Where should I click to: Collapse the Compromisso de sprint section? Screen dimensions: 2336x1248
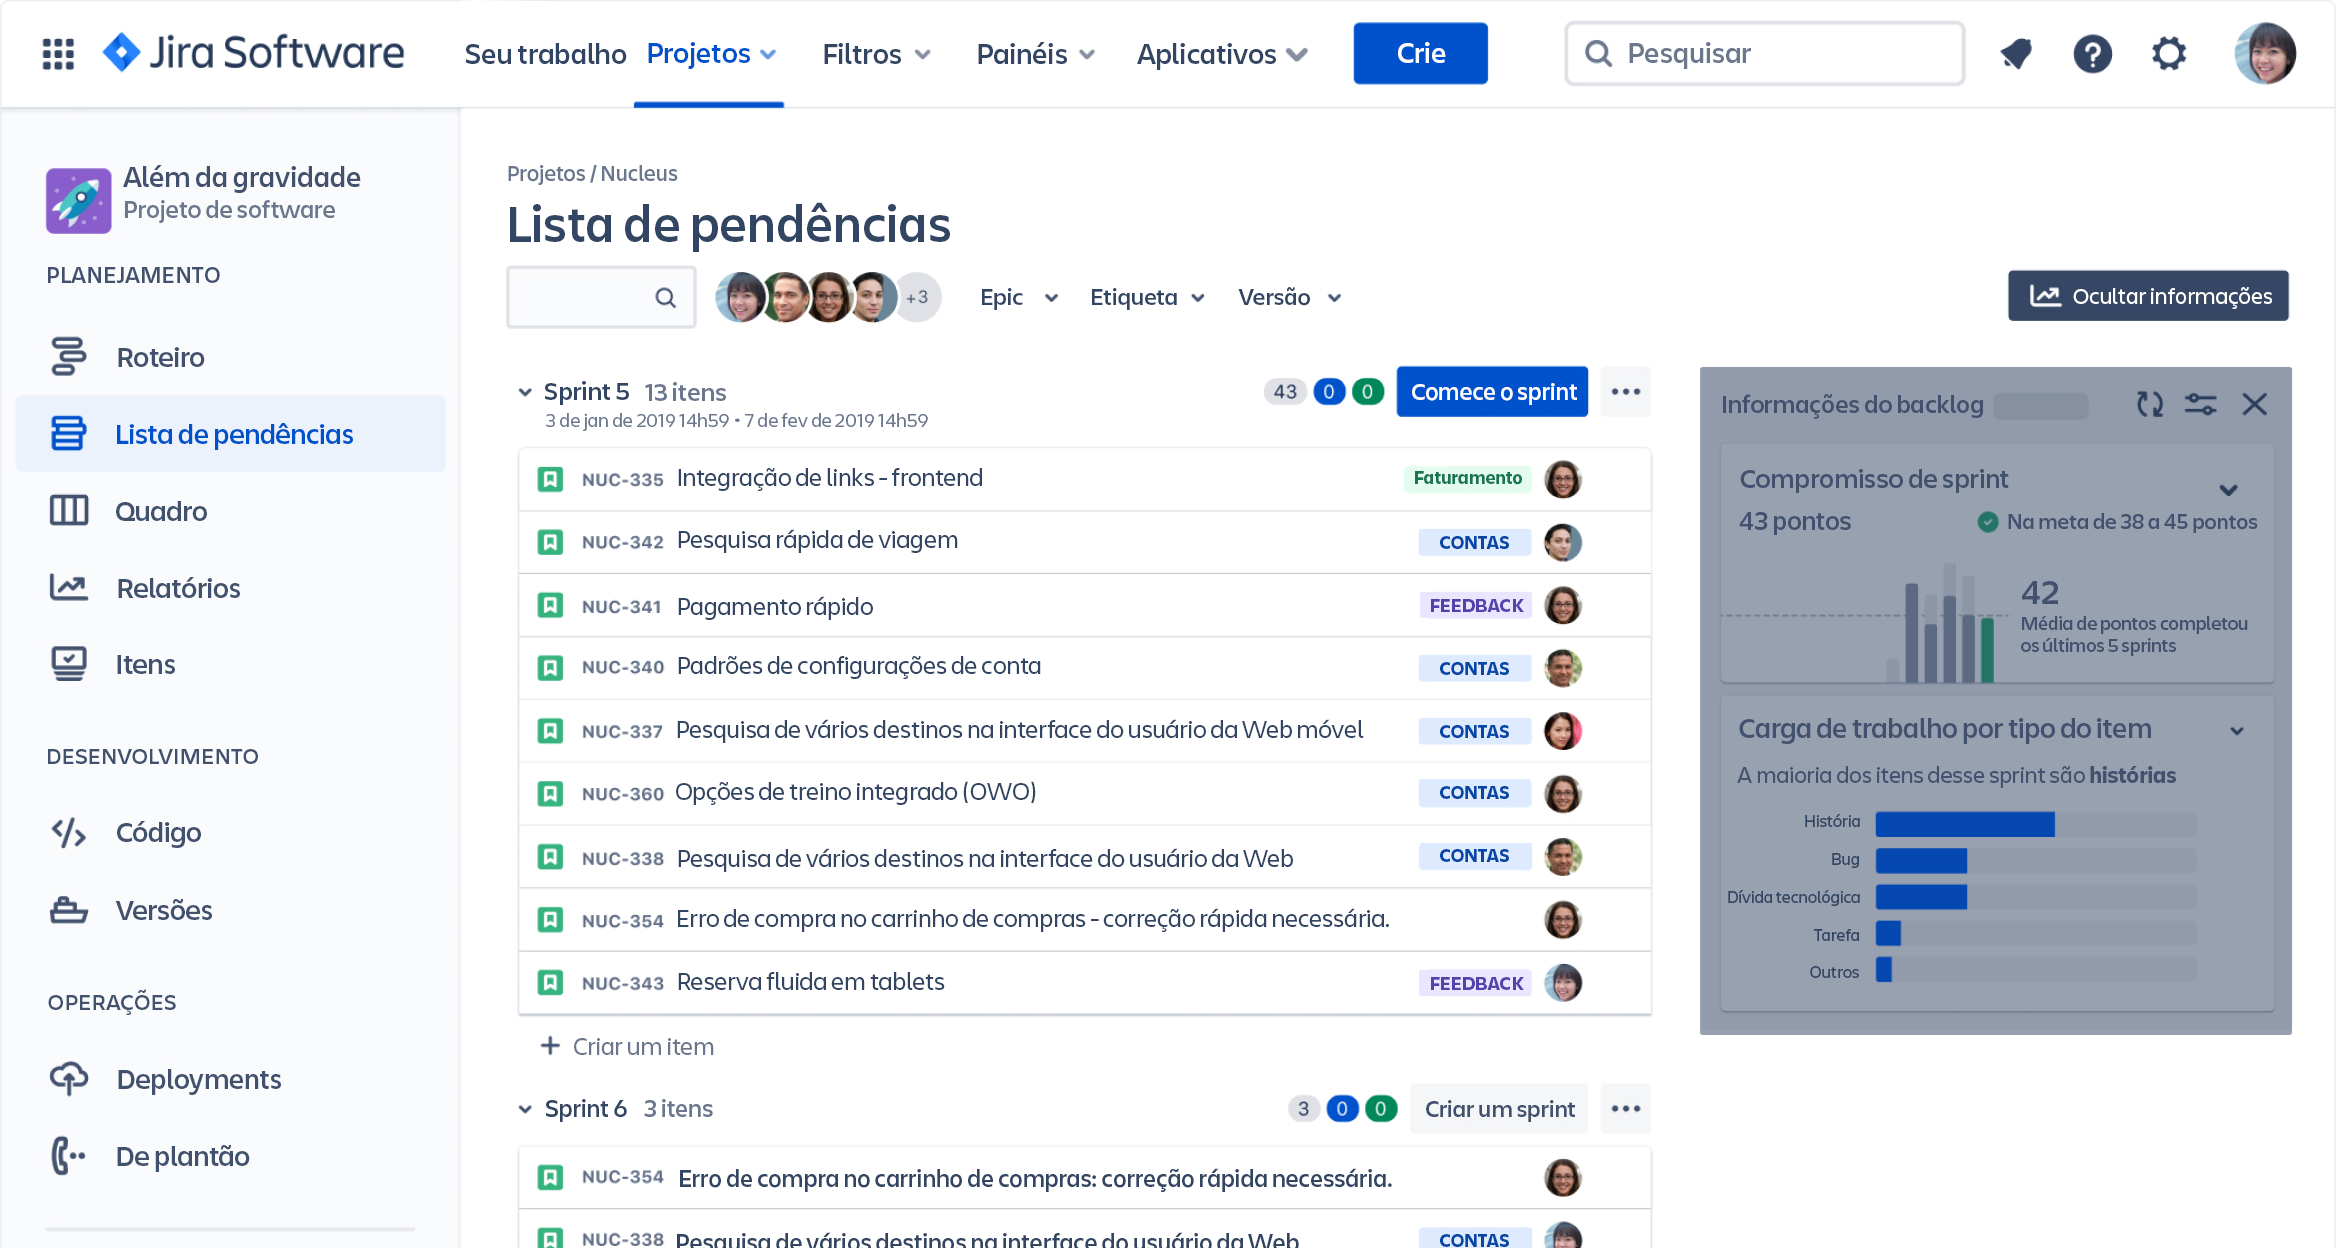coord(2229,490)
